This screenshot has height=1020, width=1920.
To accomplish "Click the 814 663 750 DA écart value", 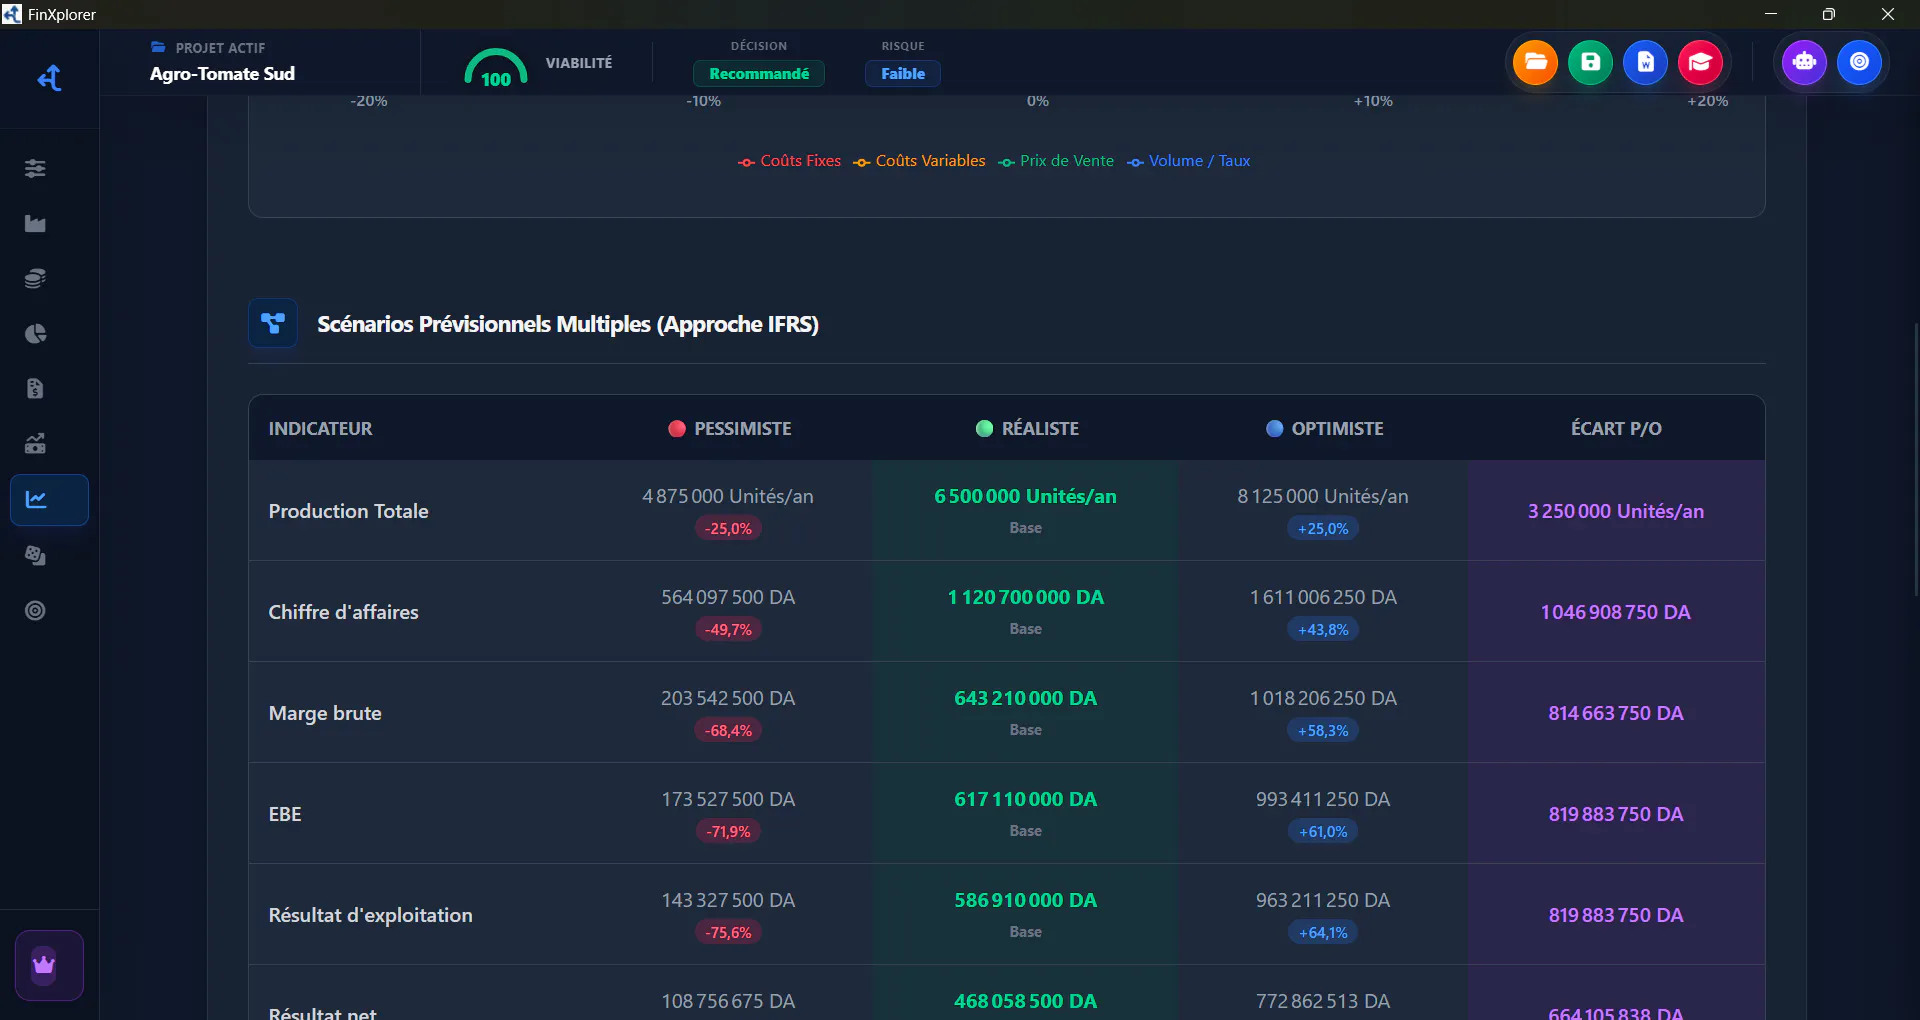I will pyautogui.click(x=1616, y=713).
